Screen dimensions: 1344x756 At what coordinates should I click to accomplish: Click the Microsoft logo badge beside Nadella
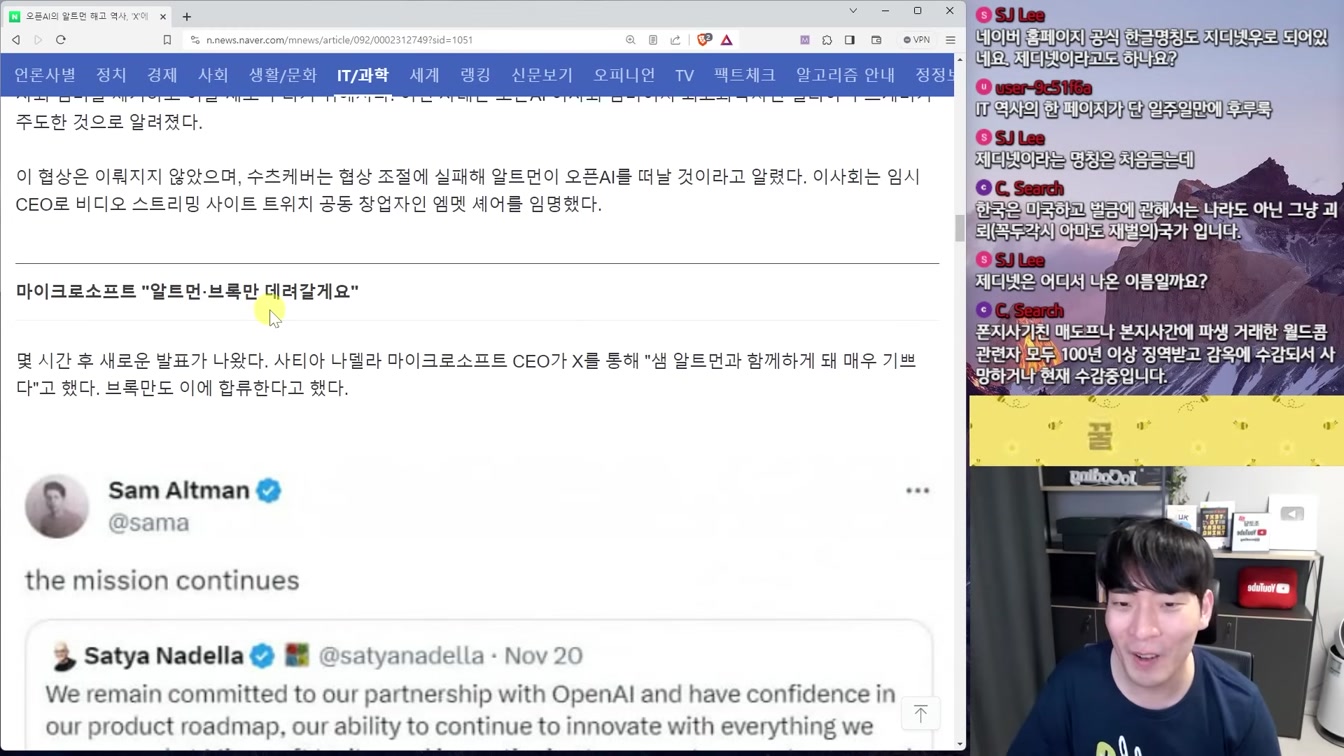point(297,656)
